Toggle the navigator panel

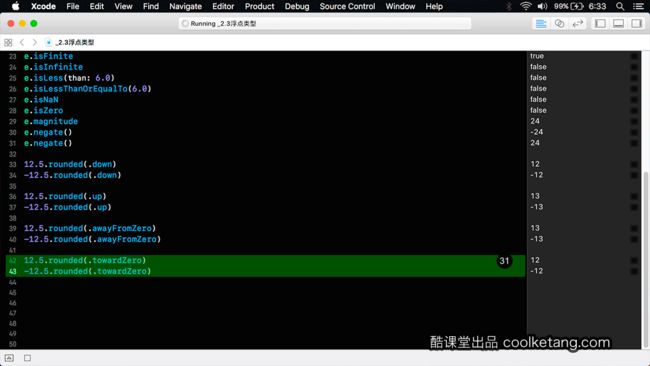[x=600, y=24]
